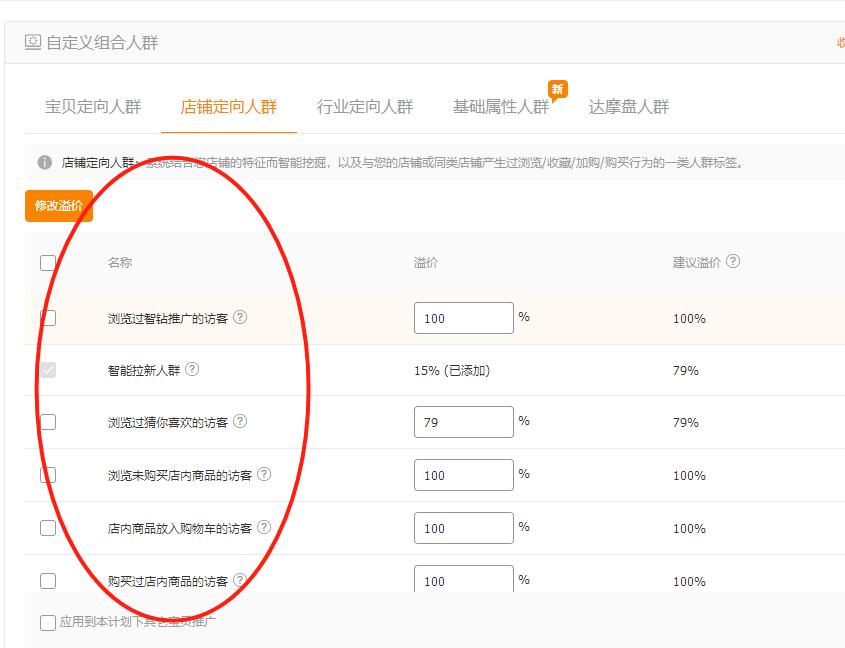Select the 100 premium input for 浏览过智钻推广的访客
Screen dimensions: 845x648
pyautogui.click(x=462, y=317)
